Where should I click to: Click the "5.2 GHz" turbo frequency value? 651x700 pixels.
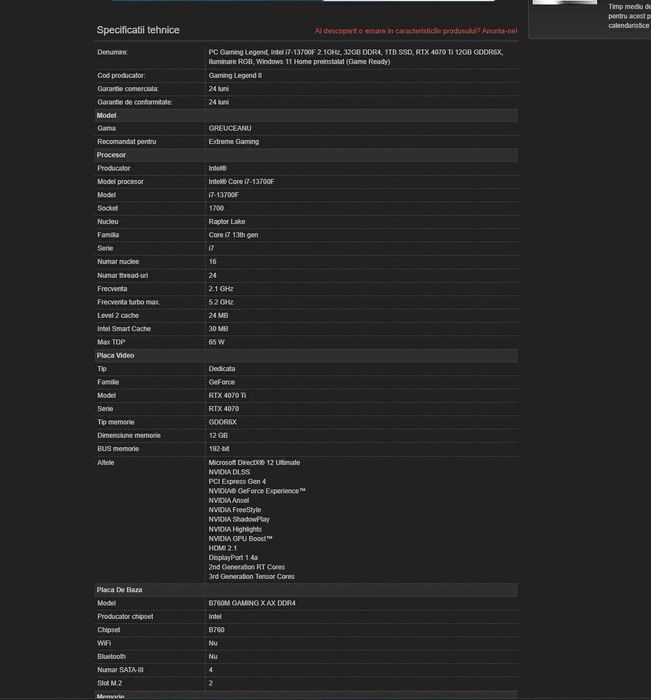221,302
